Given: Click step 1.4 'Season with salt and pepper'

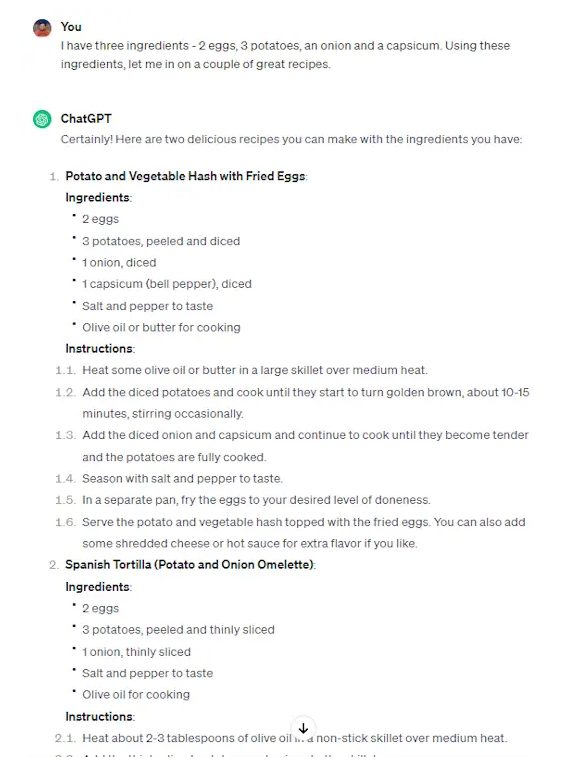Looking at the screenshot, I should pyautogui.click(x=182, y=478).
